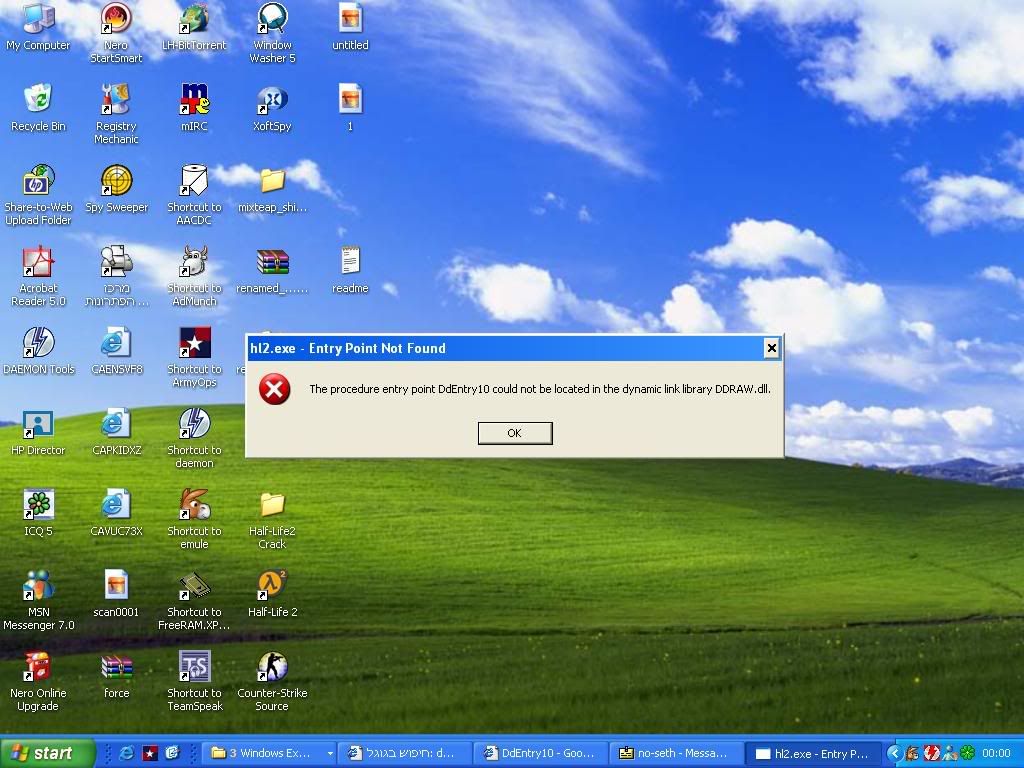The height and width of the screenshot is (768, 1024).
Task: Select the Counter-Strike Source shortcut
Action: (x=272, y=681)
